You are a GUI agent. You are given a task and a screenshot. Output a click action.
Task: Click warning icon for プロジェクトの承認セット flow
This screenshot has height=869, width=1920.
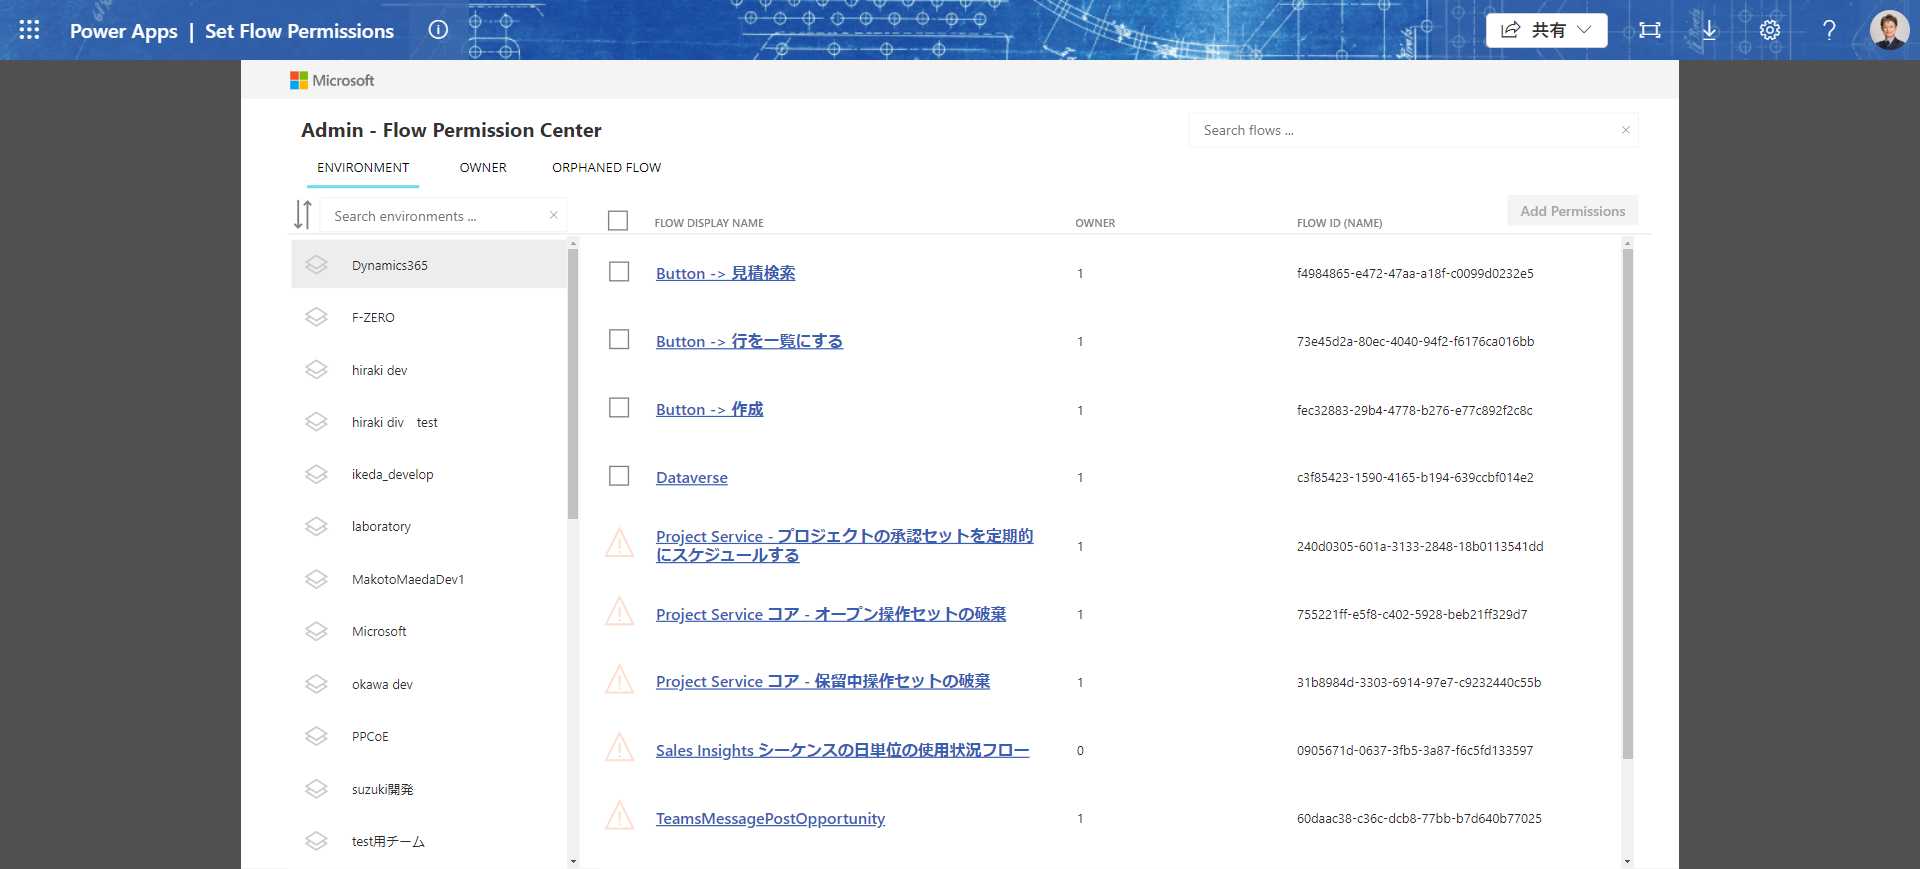(x=620, y=543)
